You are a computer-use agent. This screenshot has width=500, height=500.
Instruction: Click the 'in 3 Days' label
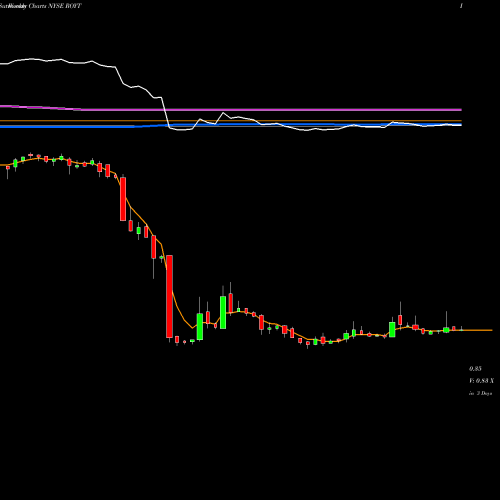(x=480, y=393)
